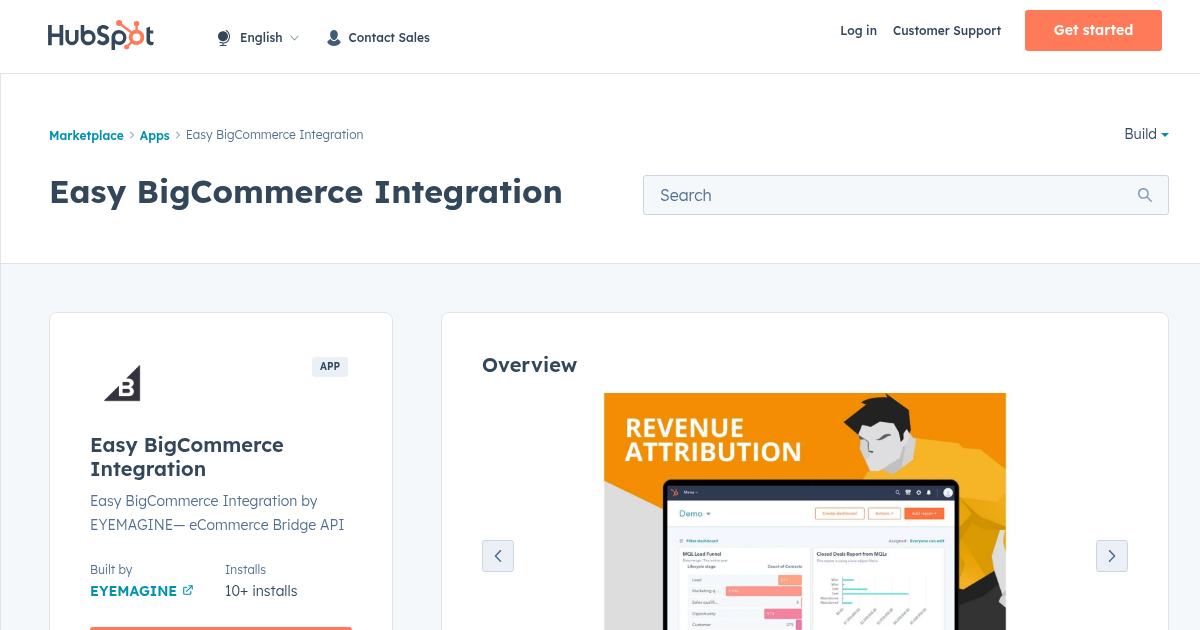Open Customer Support link
Image resolution: width=1200 pixels, height=630 pixels.
click(947, 31)
